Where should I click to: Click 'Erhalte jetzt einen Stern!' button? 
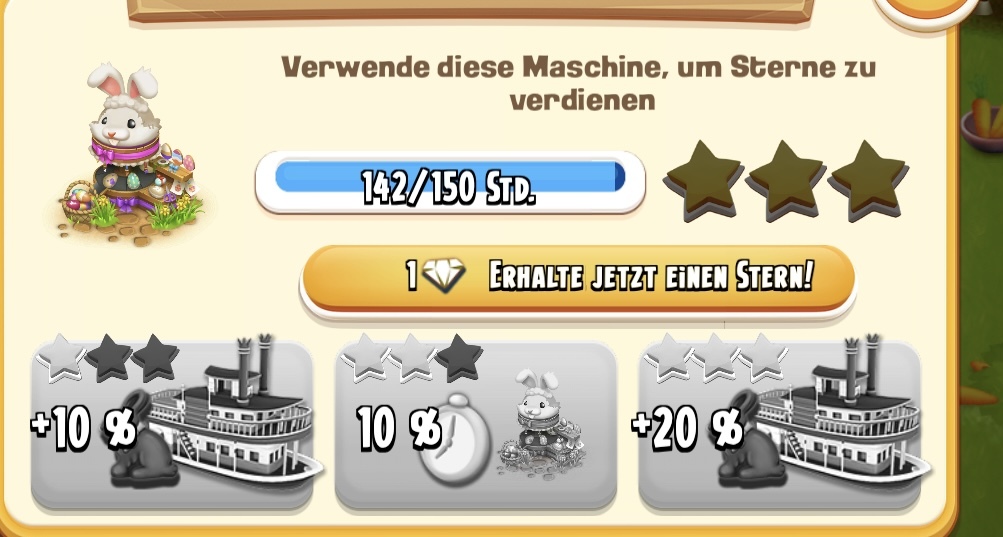point(578,278)
